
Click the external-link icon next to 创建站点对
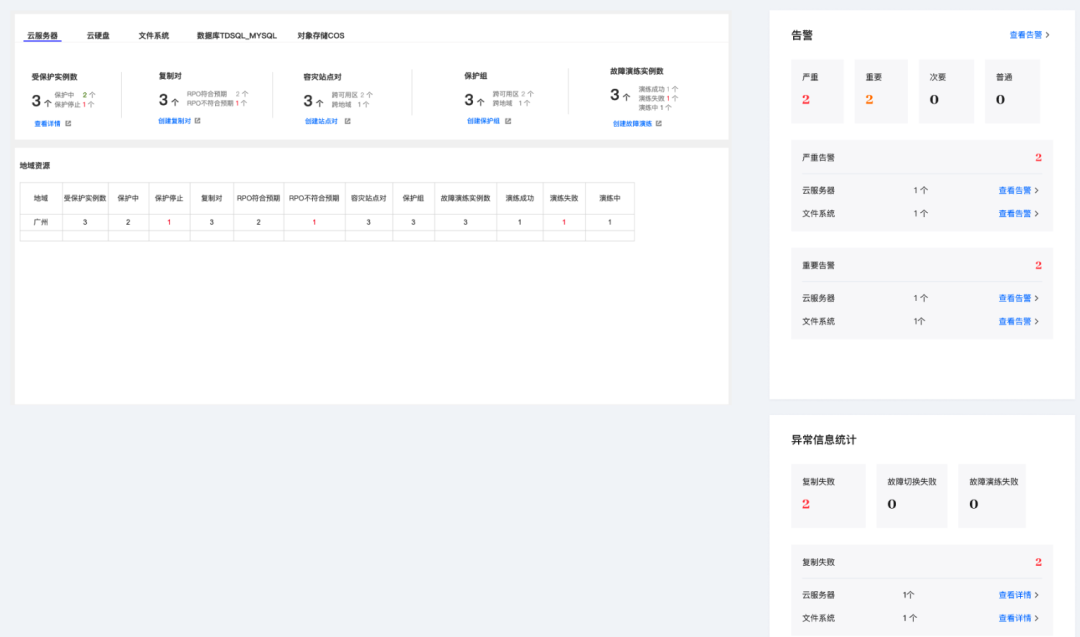(x=349, y=122)
